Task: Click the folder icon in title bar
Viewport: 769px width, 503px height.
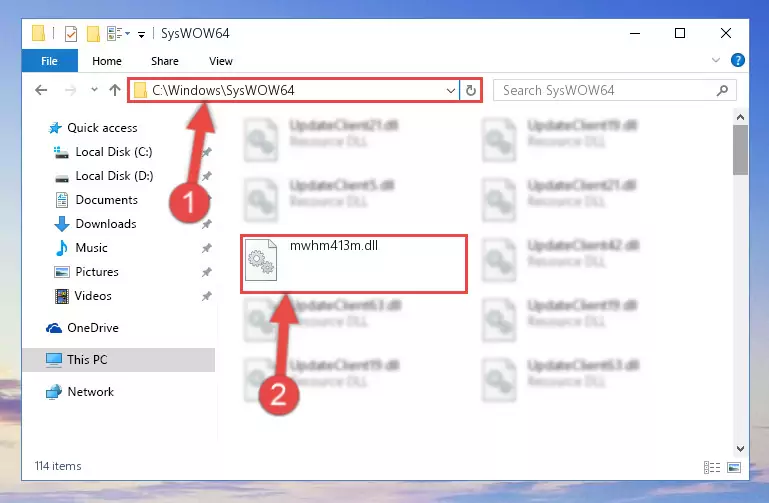Action: point(39,33)
